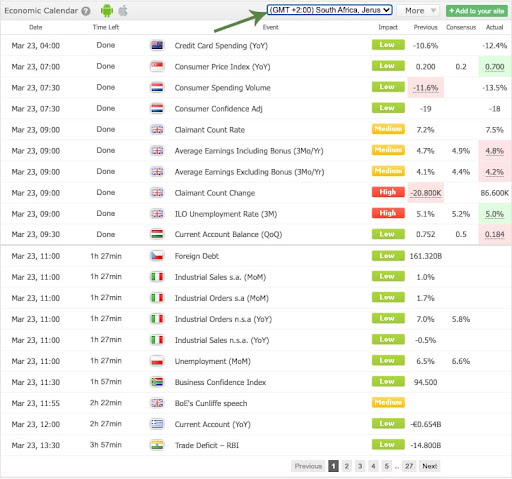The width and height of the screenshot is (512, 479).
Task: Click UK flag for Average Earnings Including Bonus
Action: pyautogui.click(x=157, y=150)
